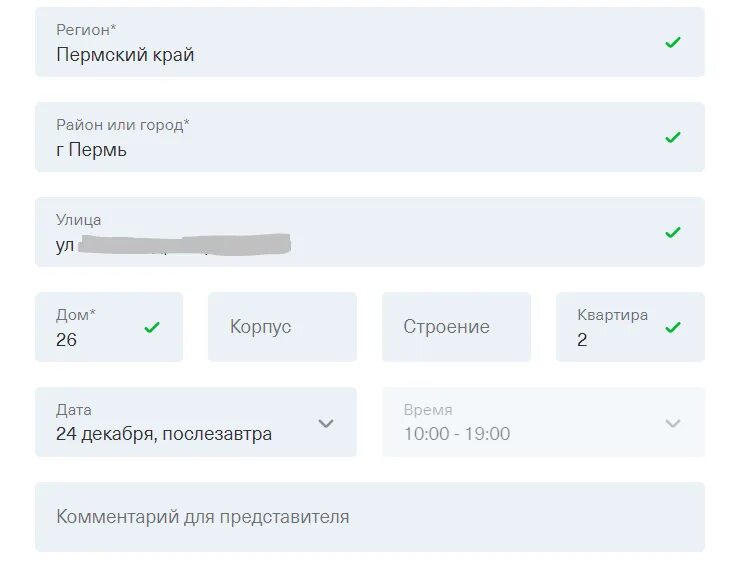Click the checkmark in the Квартира field

(x=673, y=327)
